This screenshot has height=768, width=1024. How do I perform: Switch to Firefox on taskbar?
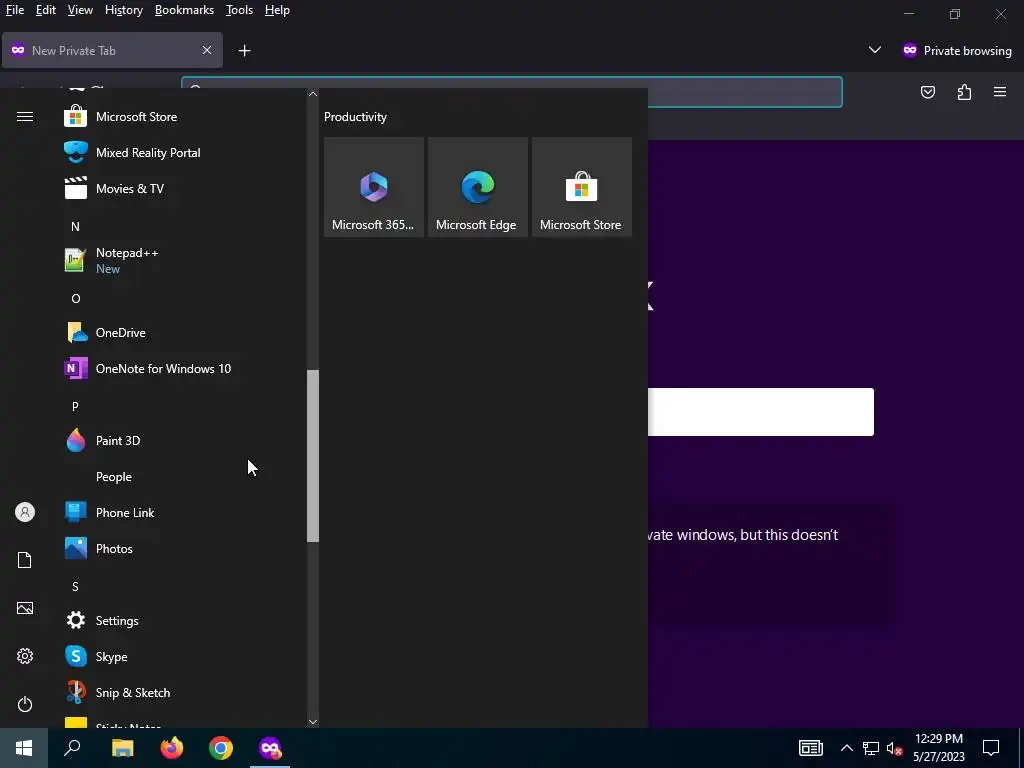pos(172,748)
